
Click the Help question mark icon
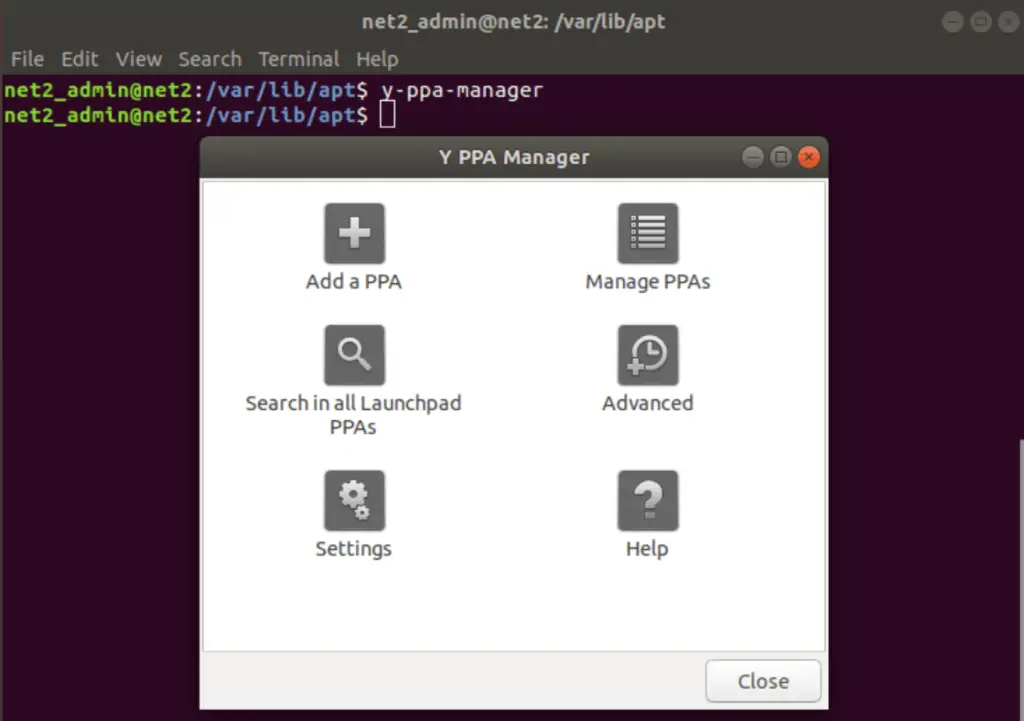tap(647, 500)
